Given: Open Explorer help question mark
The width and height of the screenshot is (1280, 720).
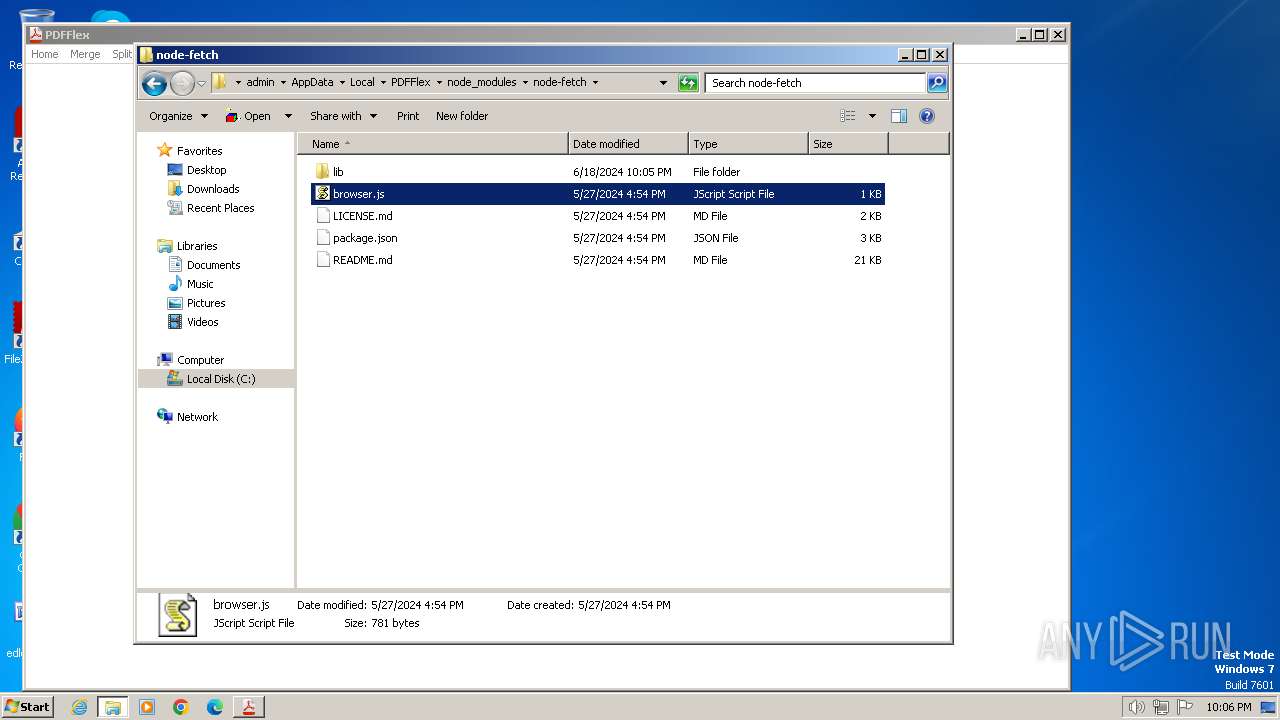Looking at the screenshot, I should [x=927, y=116].
